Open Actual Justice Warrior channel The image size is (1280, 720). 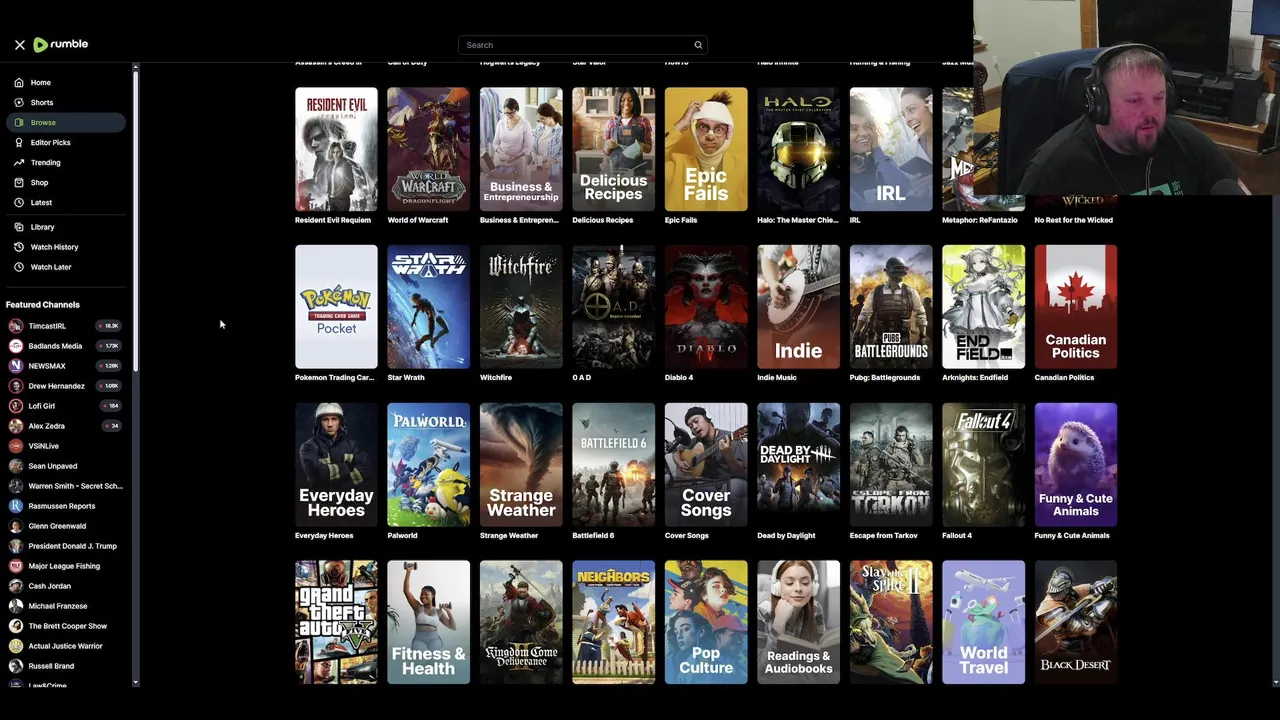(66, 646)
